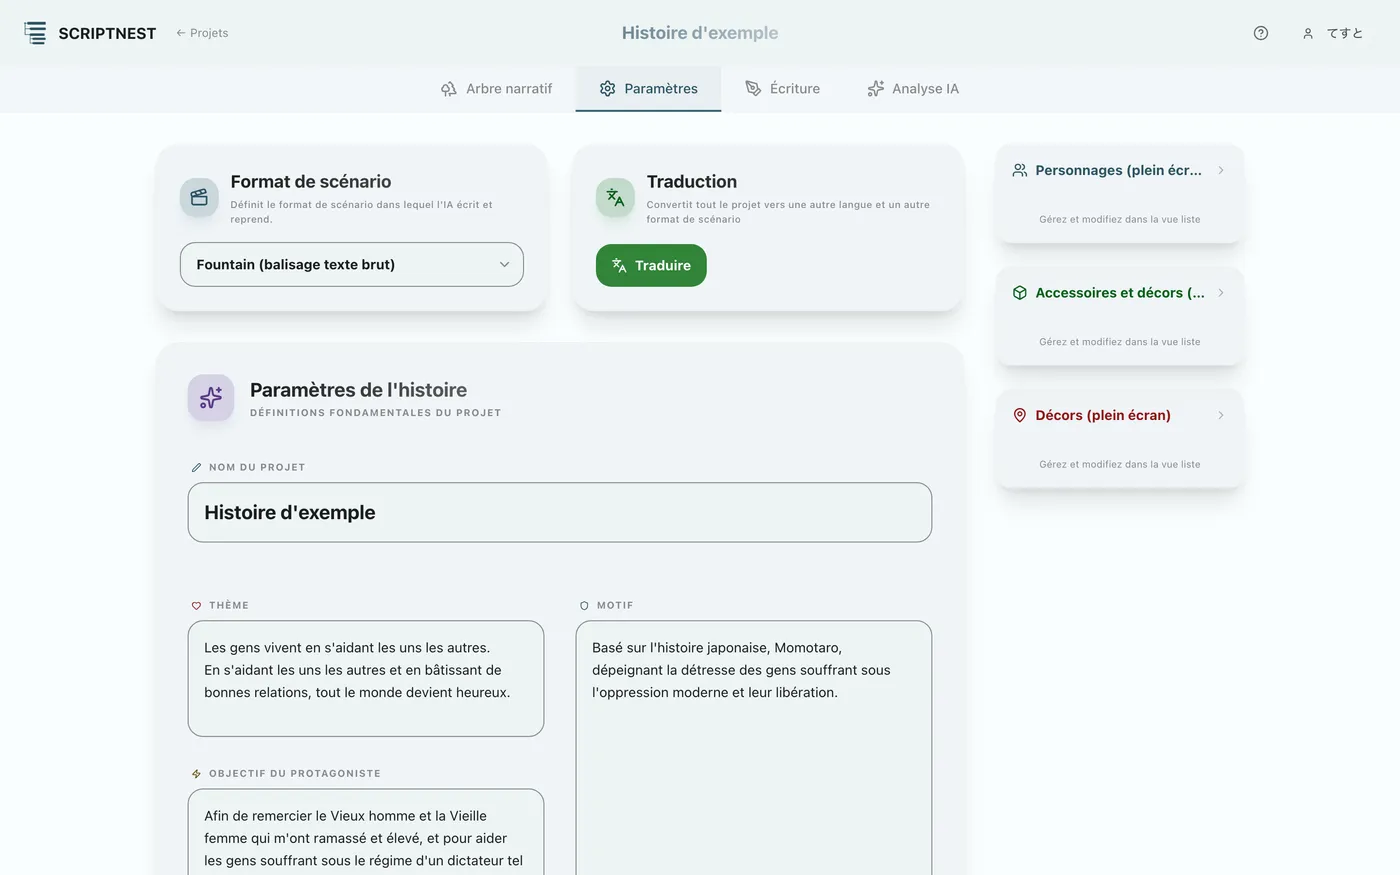
Task: Expand the Personnages chevron
Action: pyautogui.click(x=1221, y=170)
